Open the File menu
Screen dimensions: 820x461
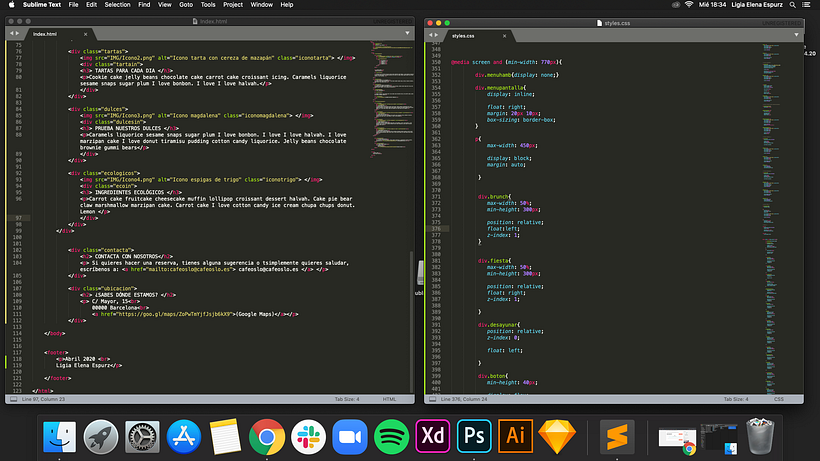tap(73, 5)
